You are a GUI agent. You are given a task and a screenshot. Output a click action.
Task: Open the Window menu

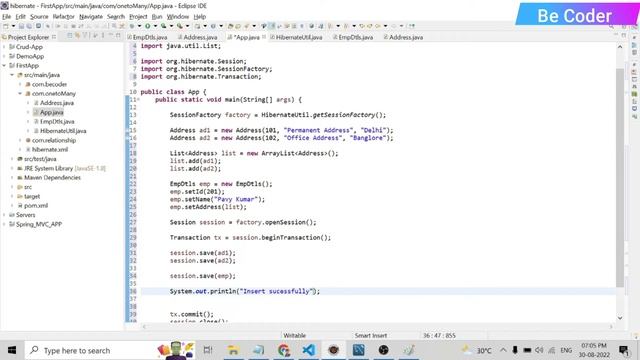pyautogui.click(x=178, y=17)
